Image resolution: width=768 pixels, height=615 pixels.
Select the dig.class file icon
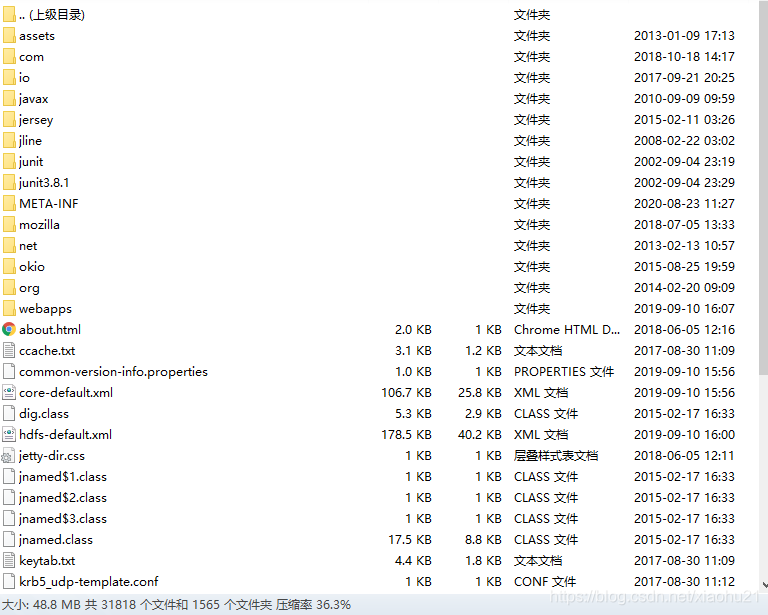pyautogui.click(x=9, y=414)
